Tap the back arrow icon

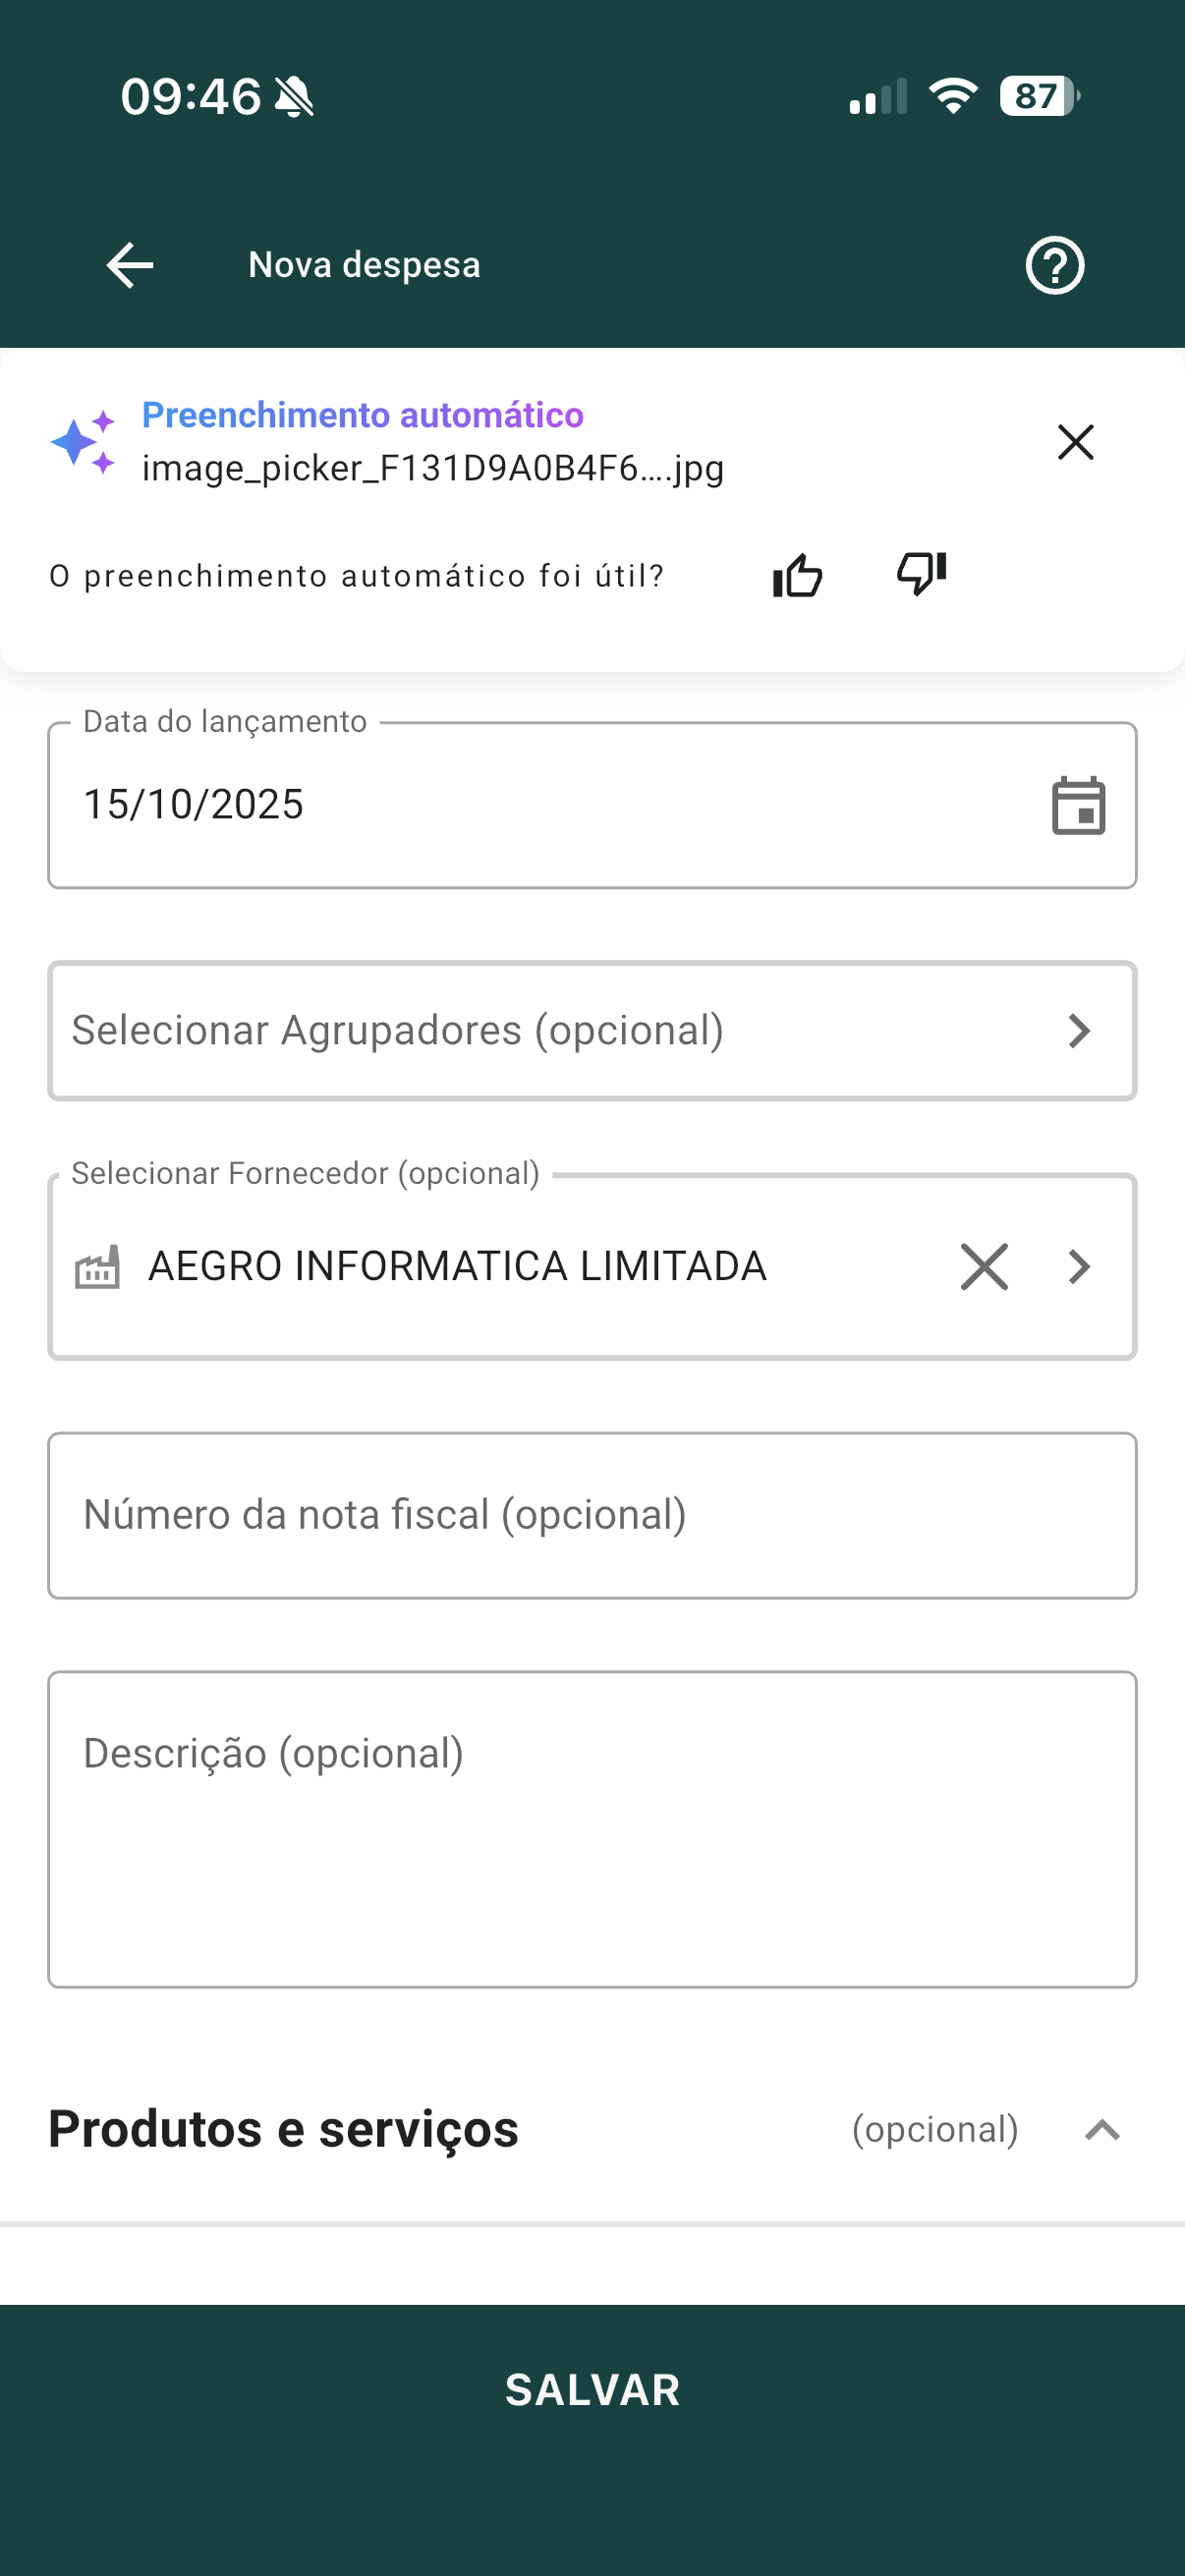pyautogui.click(x=130, y=265)
